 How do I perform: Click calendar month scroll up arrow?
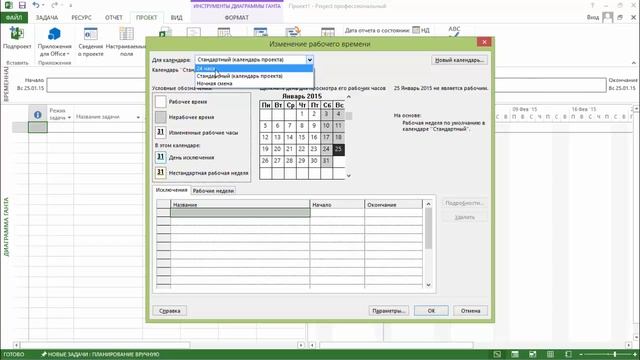[x=349, y=97]
